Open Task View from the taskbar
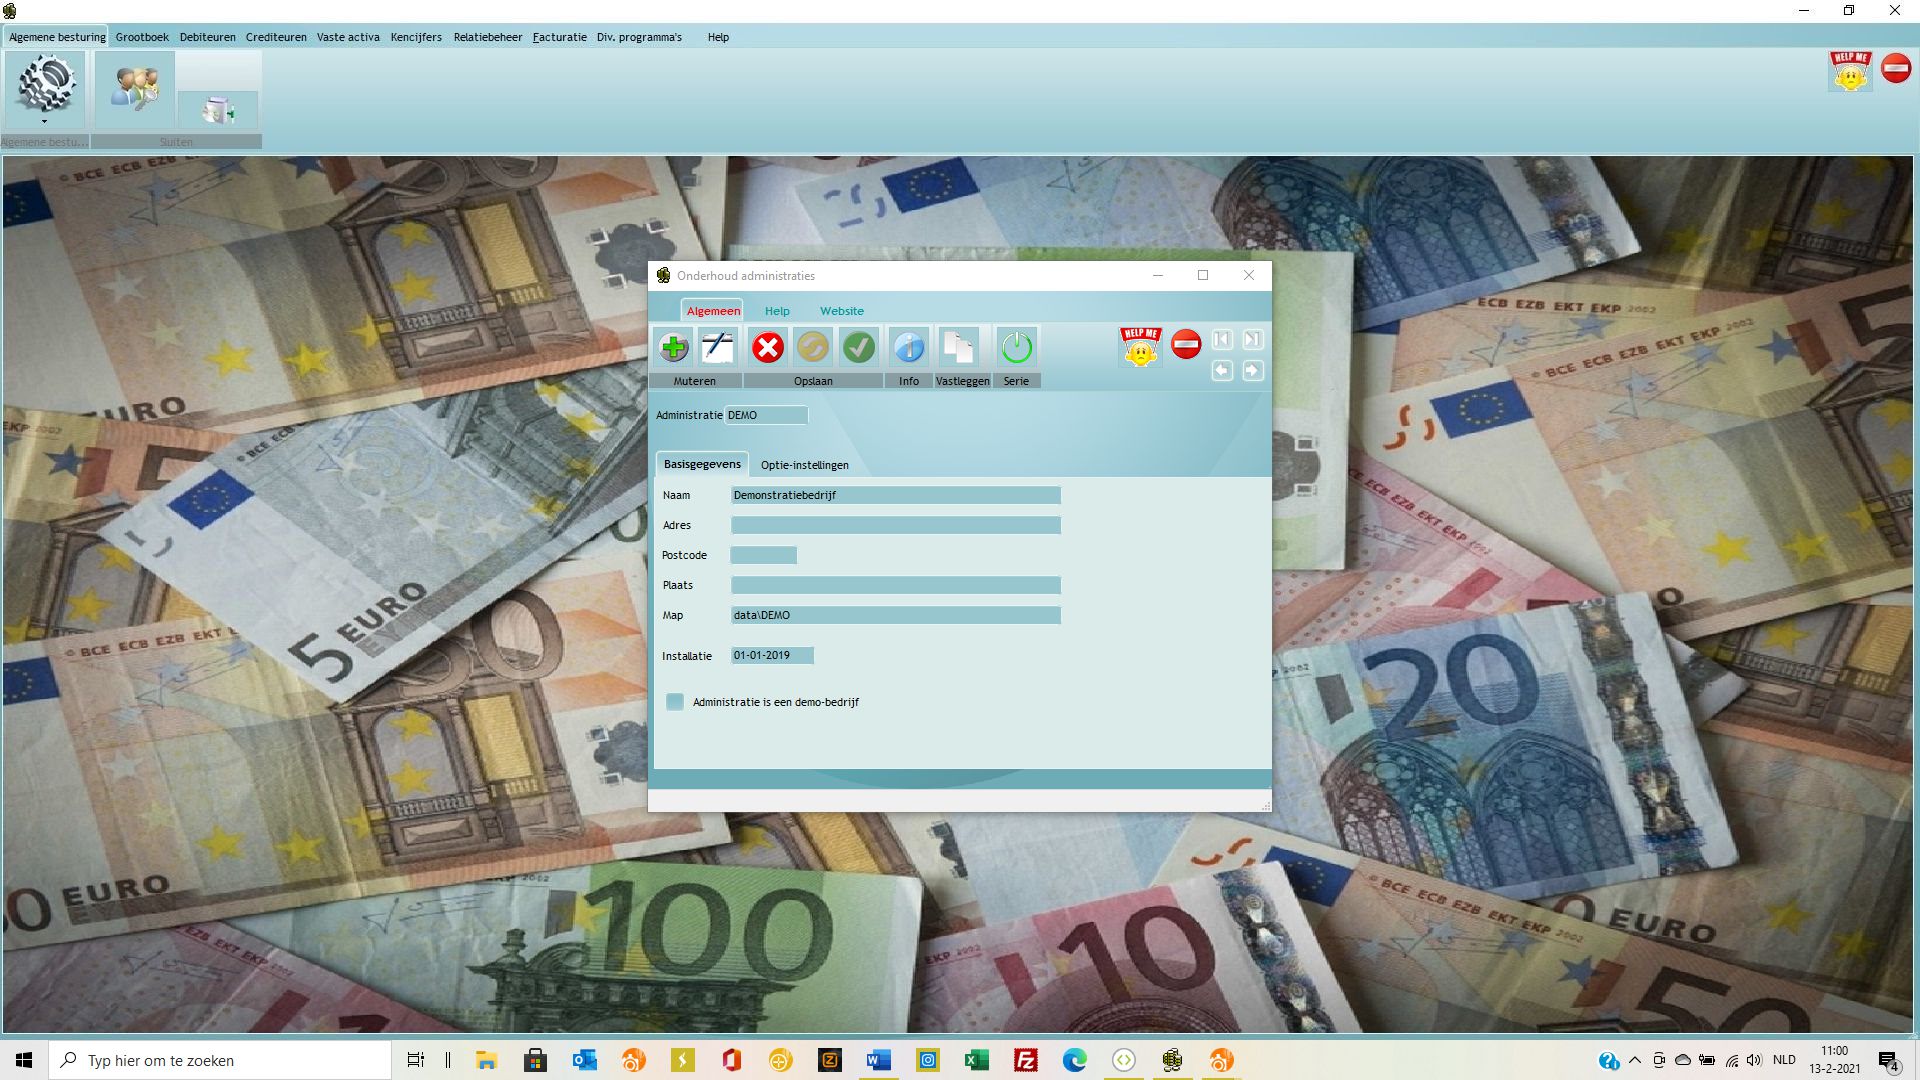This screenshot has width=1920, height=1080. coord(415,1060)
